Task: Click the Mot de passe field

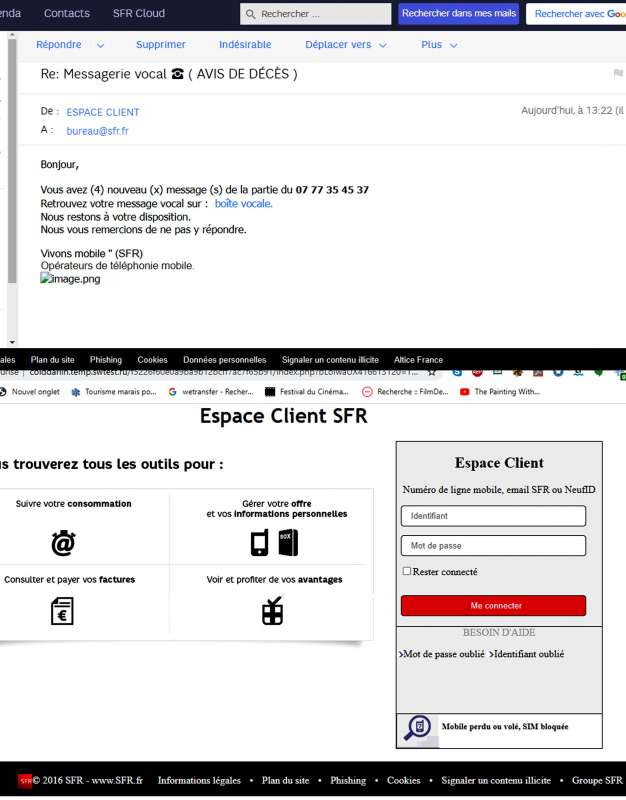Action: pos(493,546)
